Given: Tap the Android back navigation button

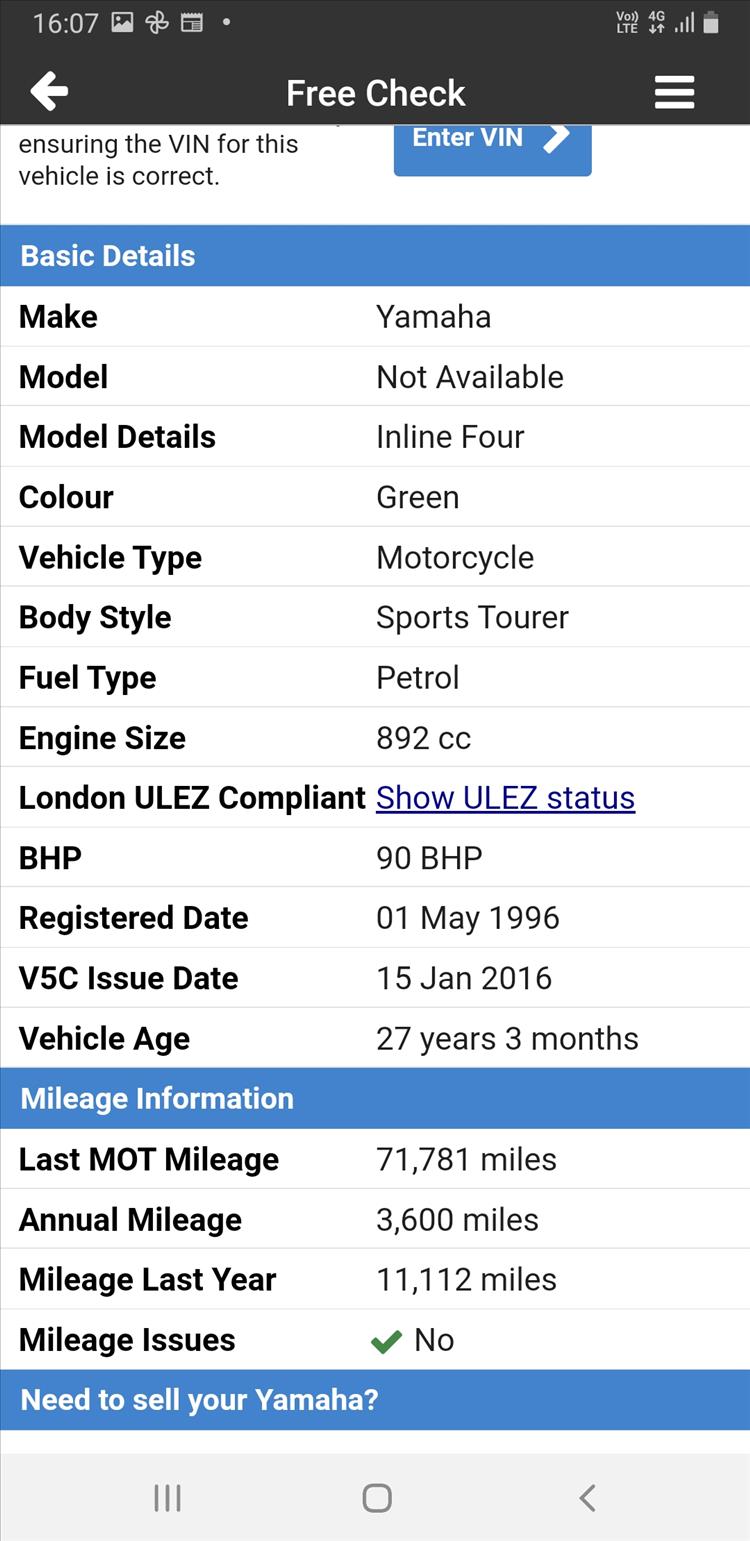Looking at the screenshot, I should point(587,1497).
